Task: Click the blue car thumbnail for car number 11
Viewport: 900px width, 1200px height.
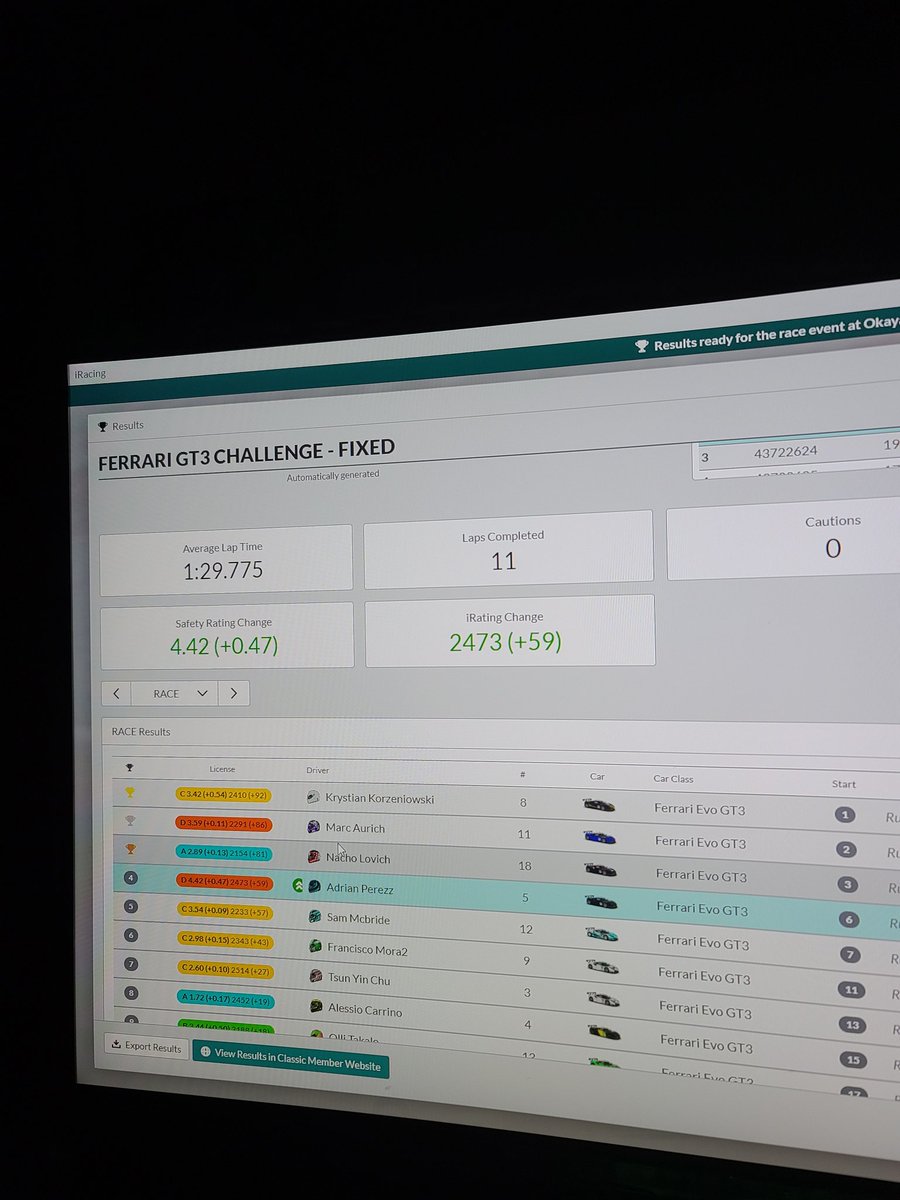Action: [600, 837]
